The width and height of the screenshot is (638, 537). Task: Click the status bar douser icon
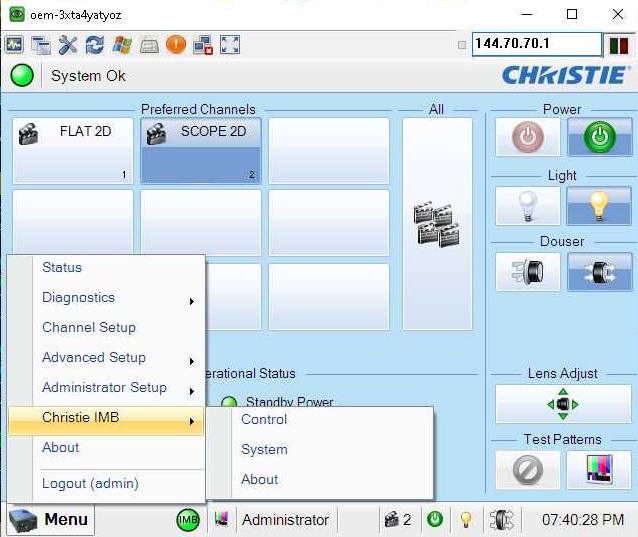tap(502, 520)
